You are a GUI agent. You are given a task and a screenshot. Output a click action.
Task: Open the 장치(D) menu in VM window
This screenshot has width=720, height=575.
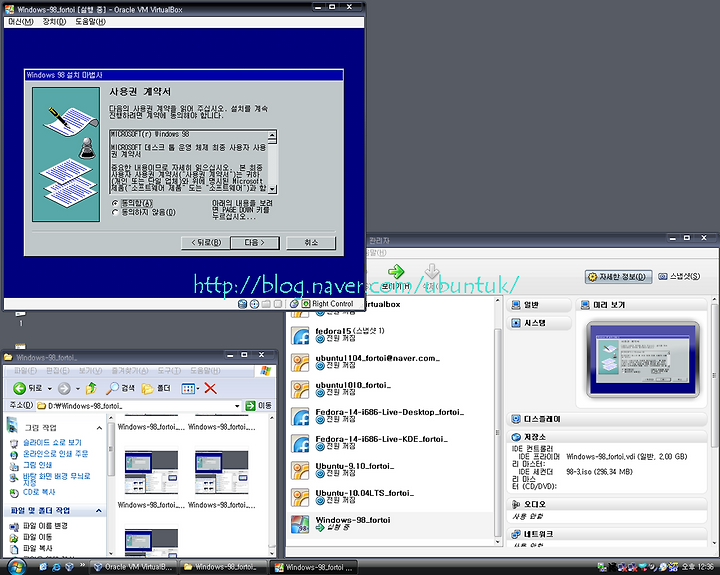[x=54, y=22]
